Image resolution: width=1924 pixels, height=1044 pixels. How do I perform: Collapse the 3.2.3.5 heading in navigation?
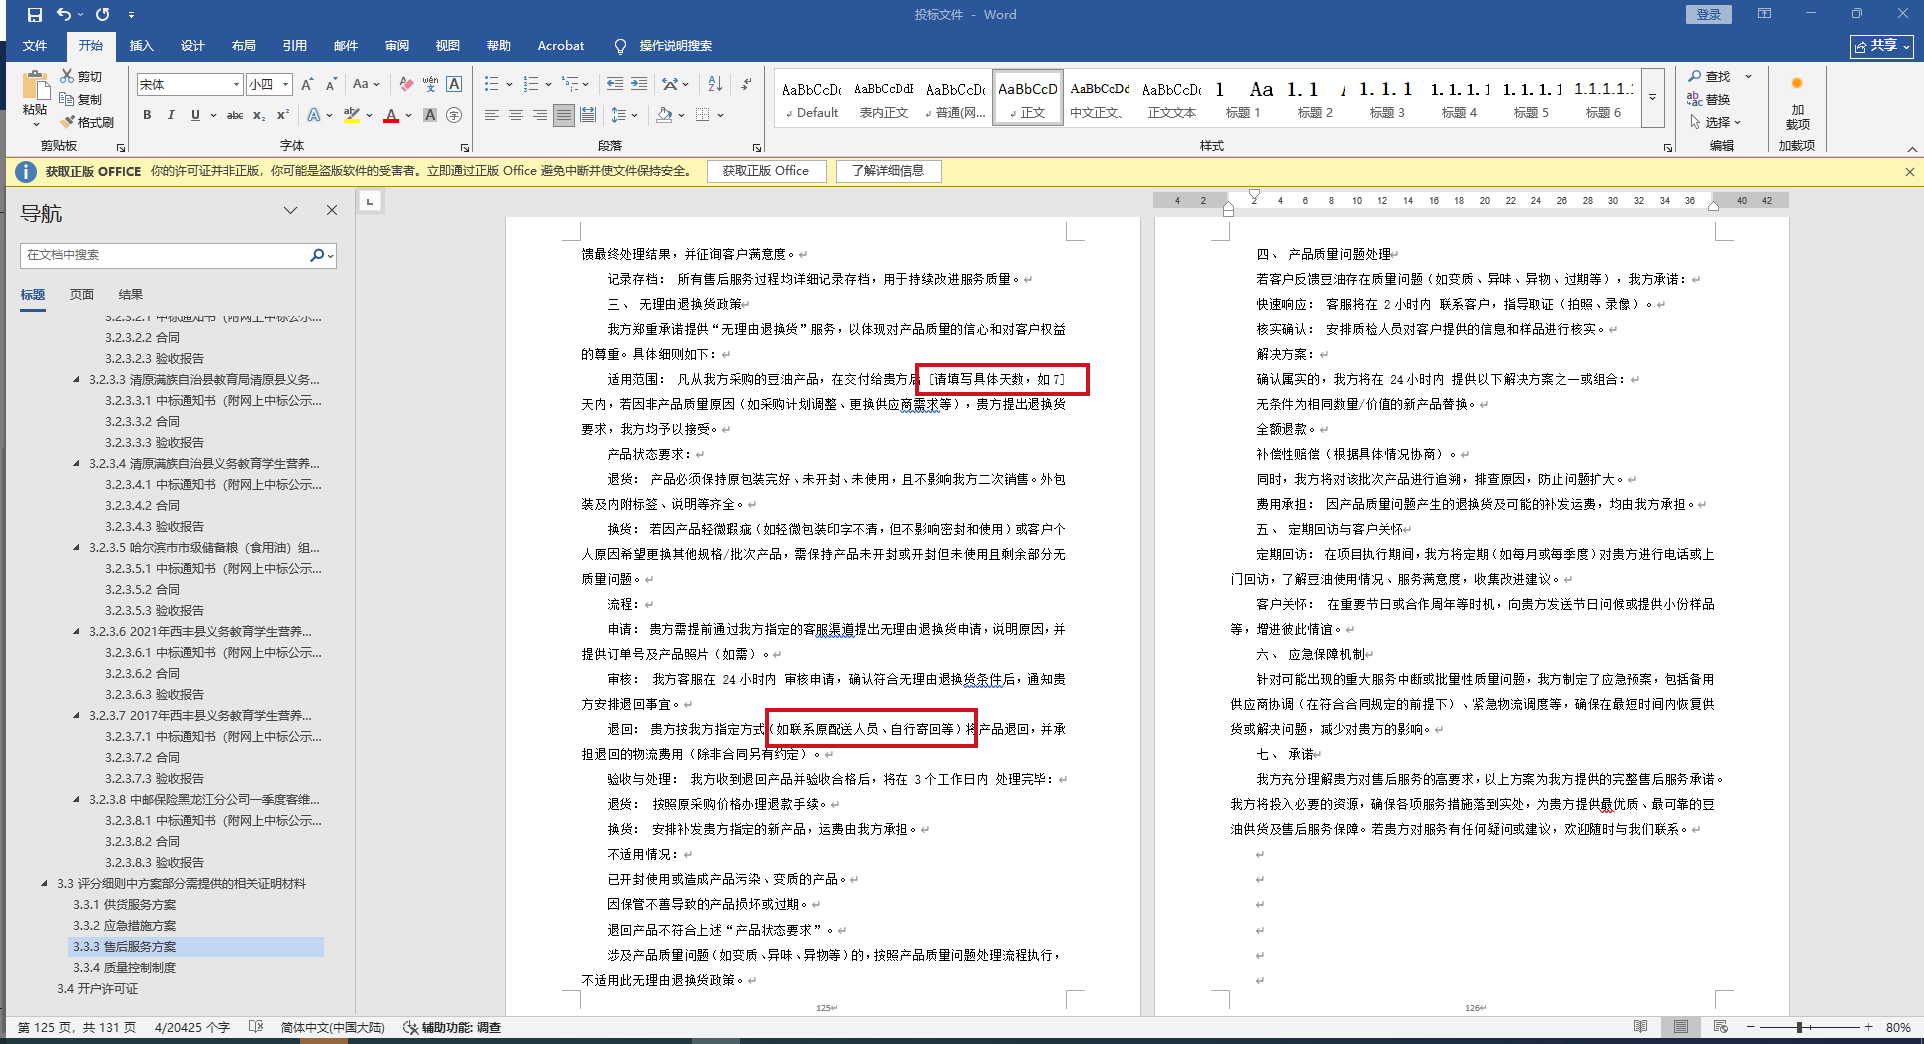click(76, 548)
